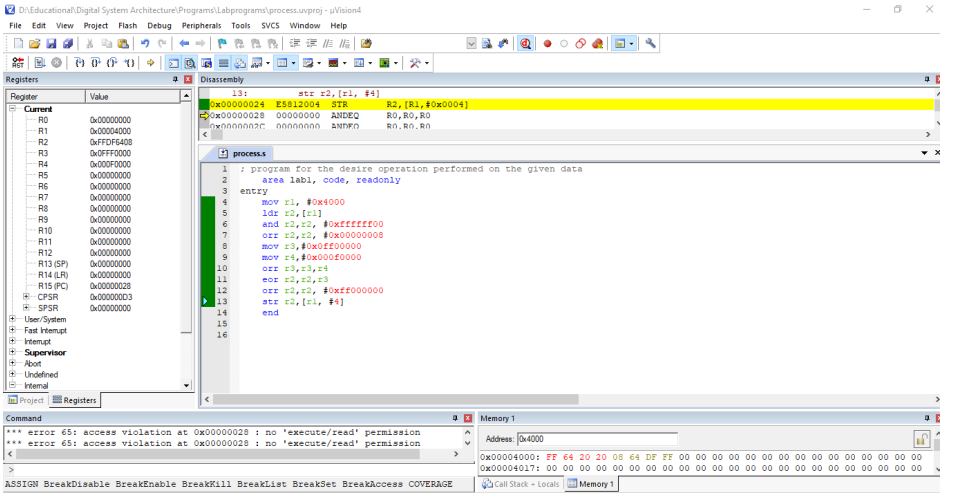Toggle Registers window button

[223, 63]
